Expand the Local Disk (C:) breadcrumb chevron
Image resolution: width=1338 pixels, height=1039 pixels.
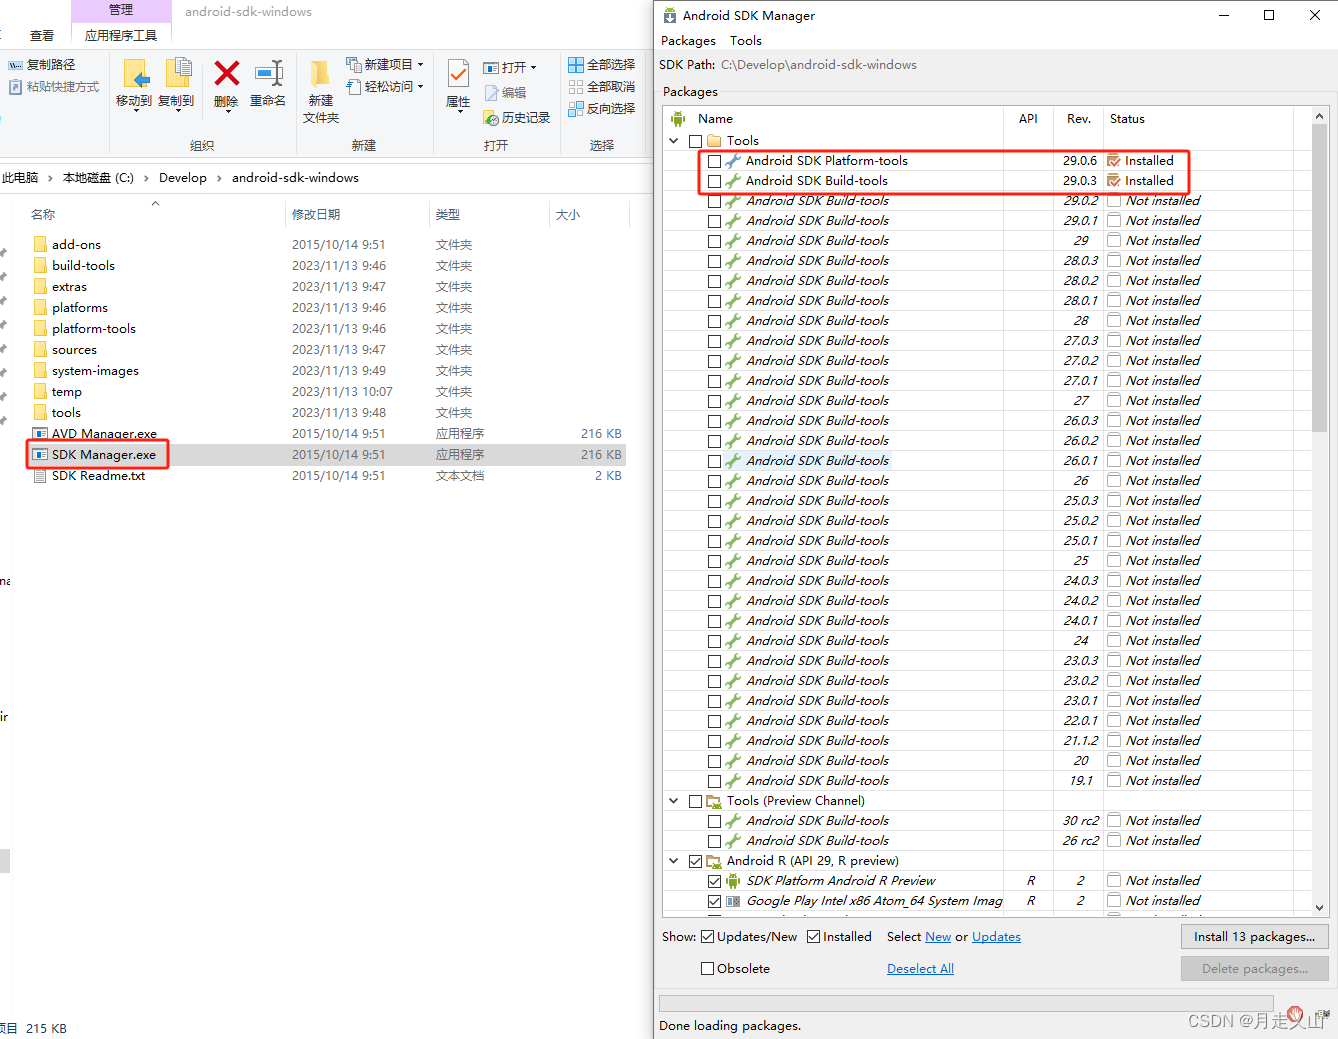click(x=146, y=178)
